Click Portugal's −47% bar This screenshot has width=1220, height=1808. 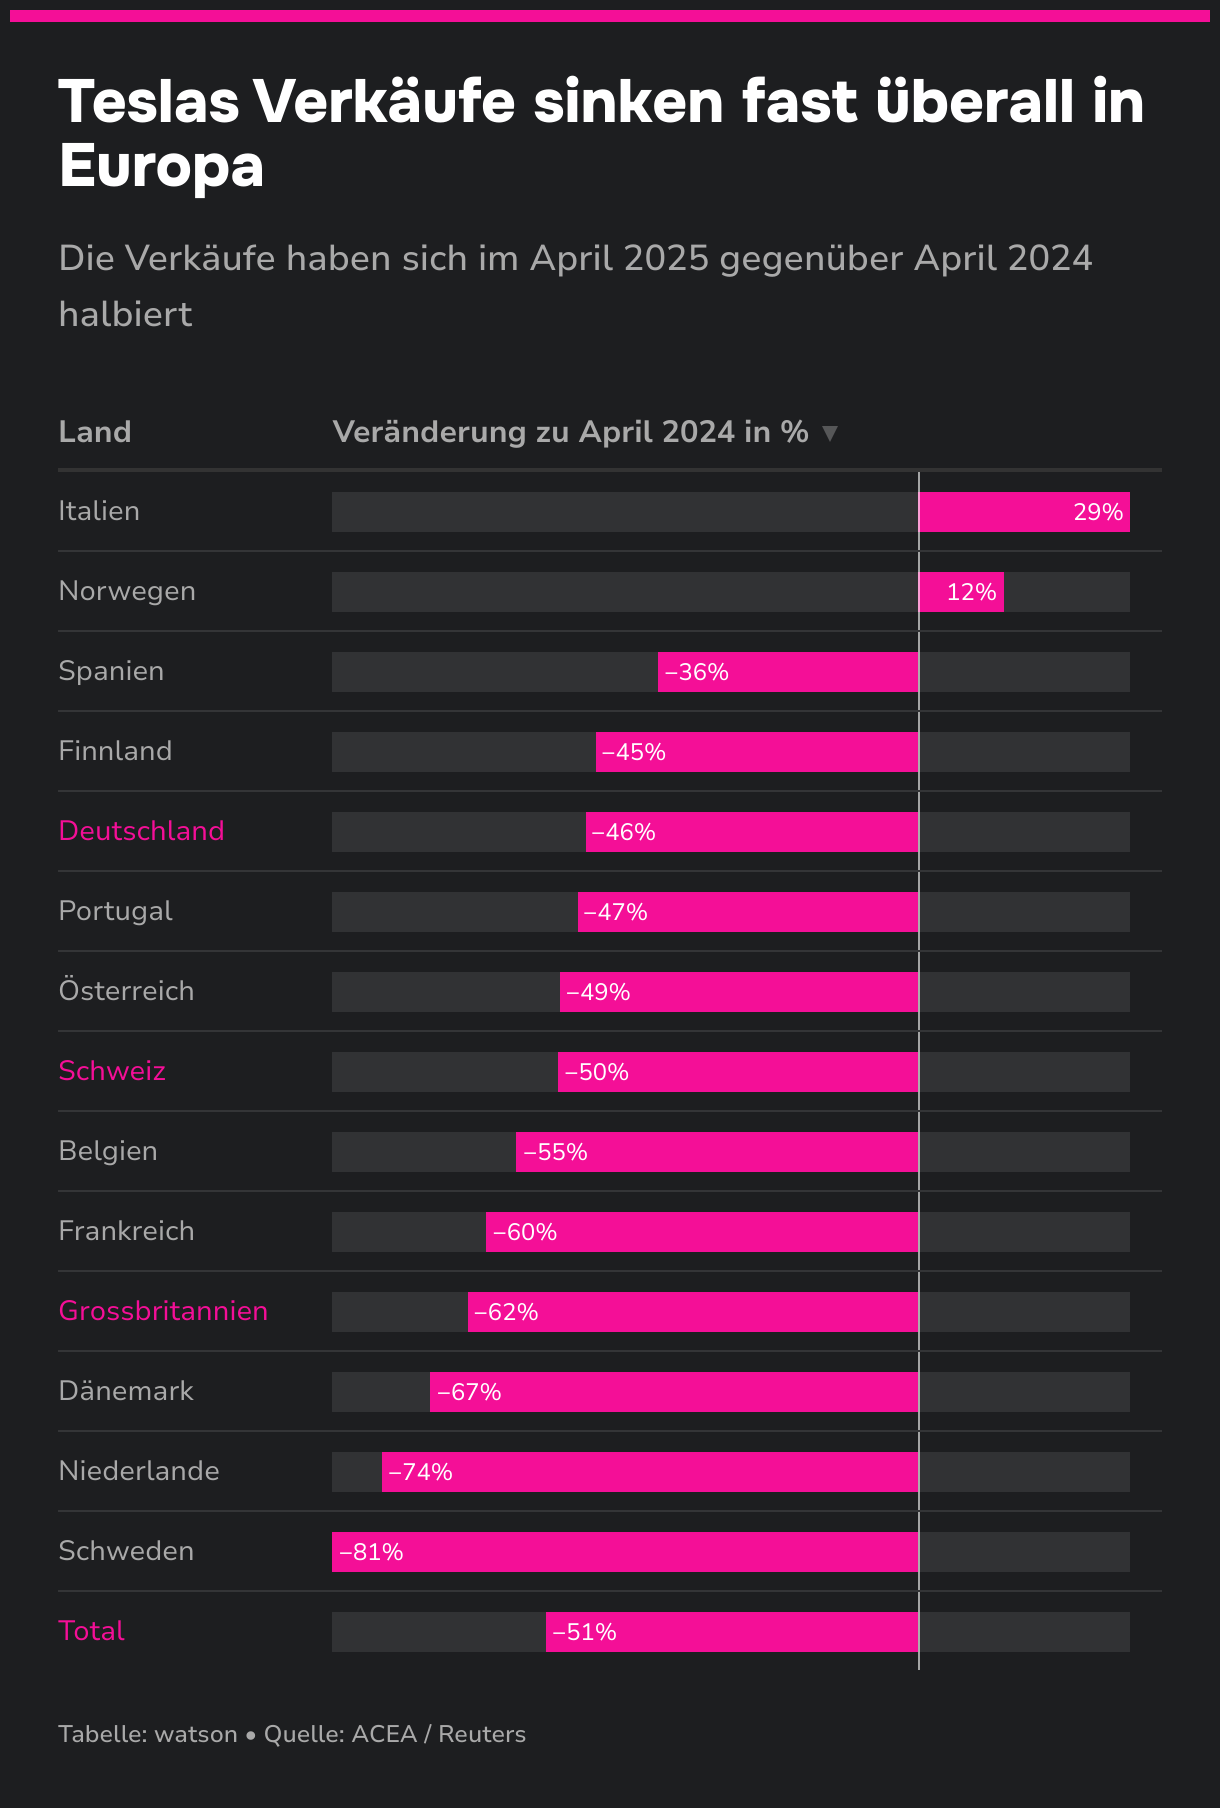coord(748,912)
